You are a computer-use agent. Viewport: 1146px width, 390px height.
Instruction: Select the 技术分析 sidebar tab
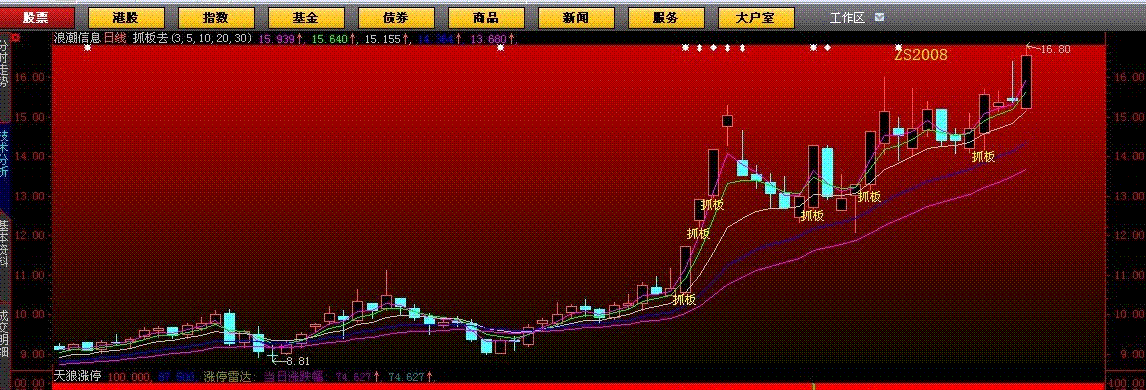(x=4, y=153)
